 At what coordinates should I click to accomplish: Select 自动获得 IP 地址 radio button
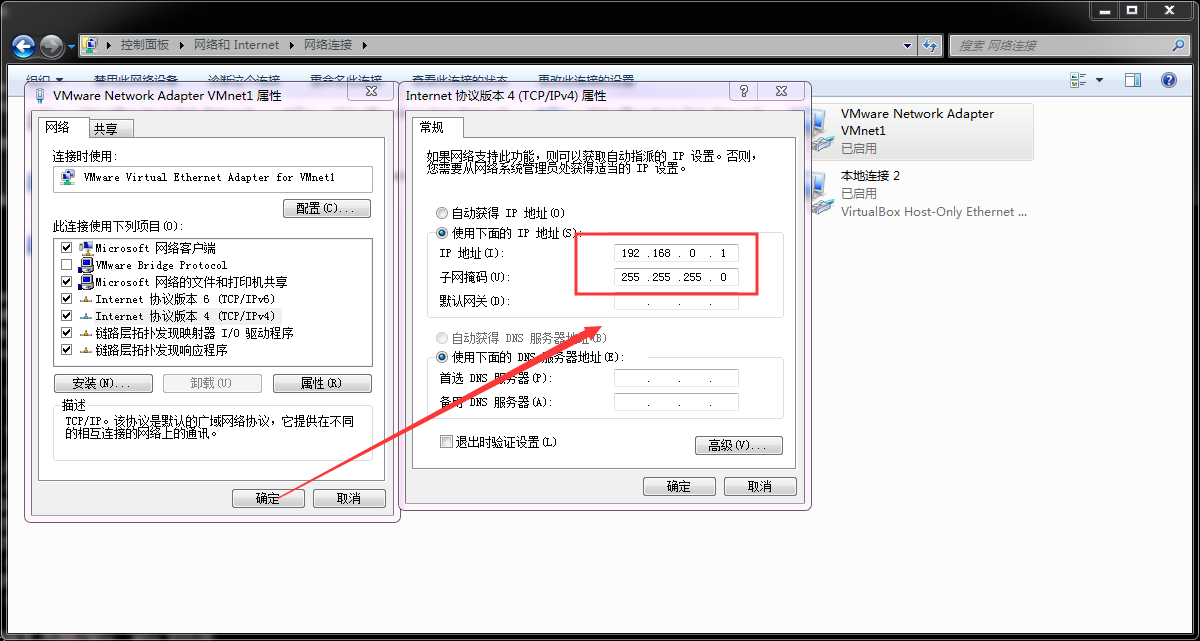point(442,213)
